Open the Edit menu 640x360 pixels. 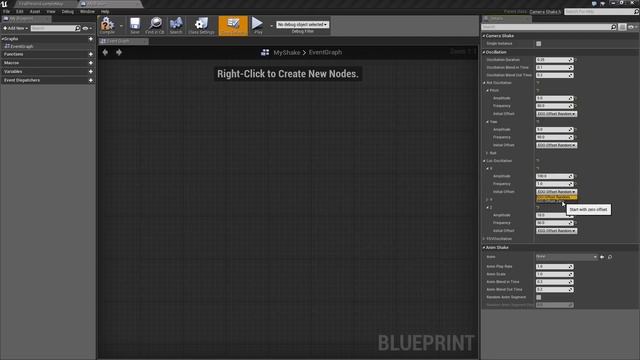[20, 11]
